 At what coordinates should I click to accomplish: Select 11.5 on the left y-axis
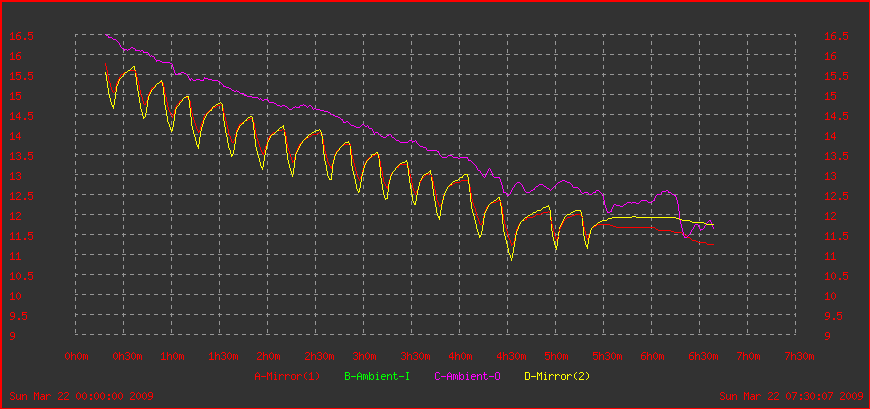click(x=22, y=236)
